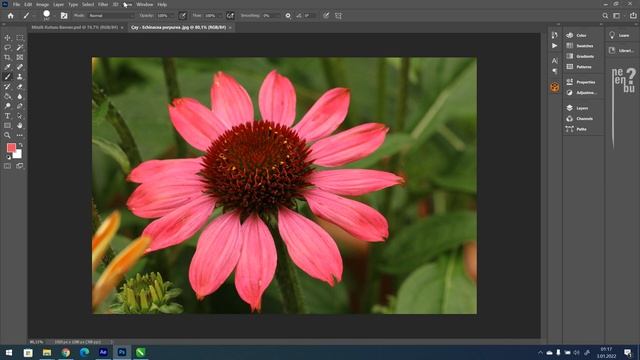The height and width of the screenshot is (360, 640).
Task: Select the Rectangle shape tool
Action: [7, 126]
